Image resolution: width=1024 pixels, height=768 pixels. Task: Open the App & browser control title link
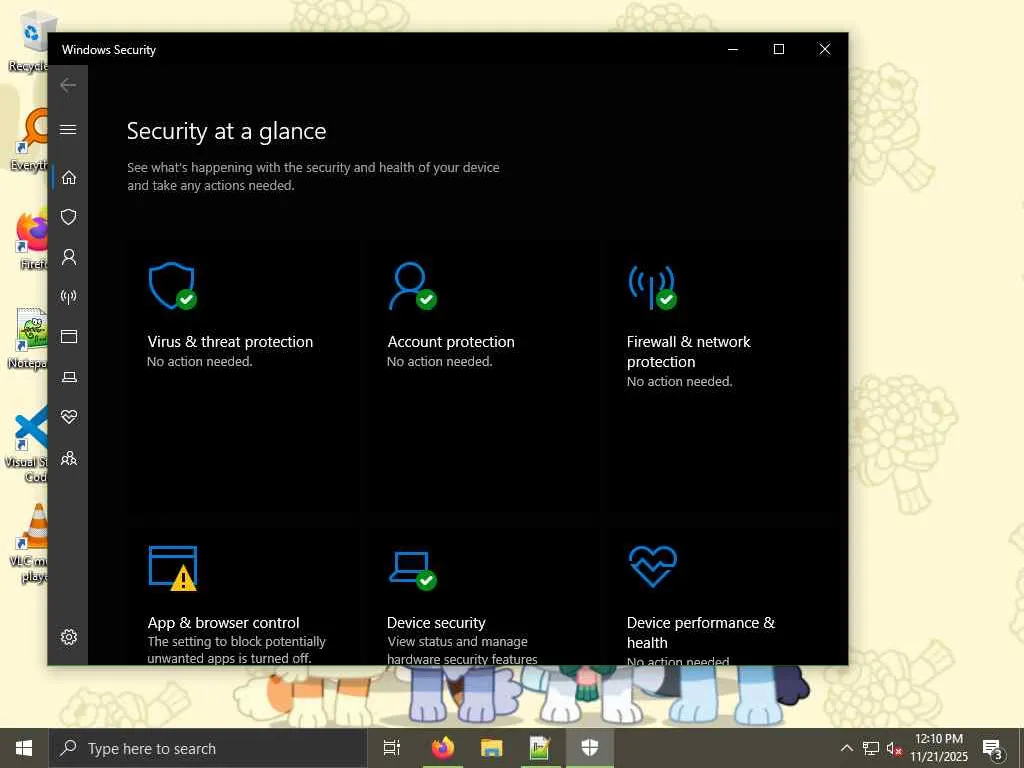[x=223, y=622]
